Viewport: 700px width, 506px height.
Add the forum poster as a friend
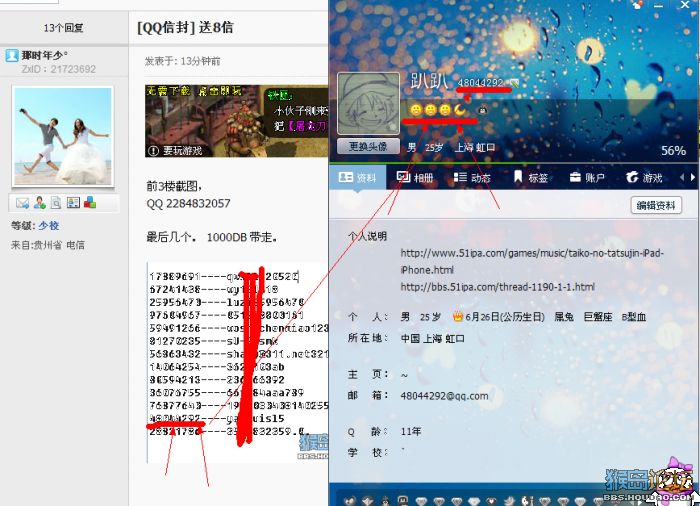point(39,203)
